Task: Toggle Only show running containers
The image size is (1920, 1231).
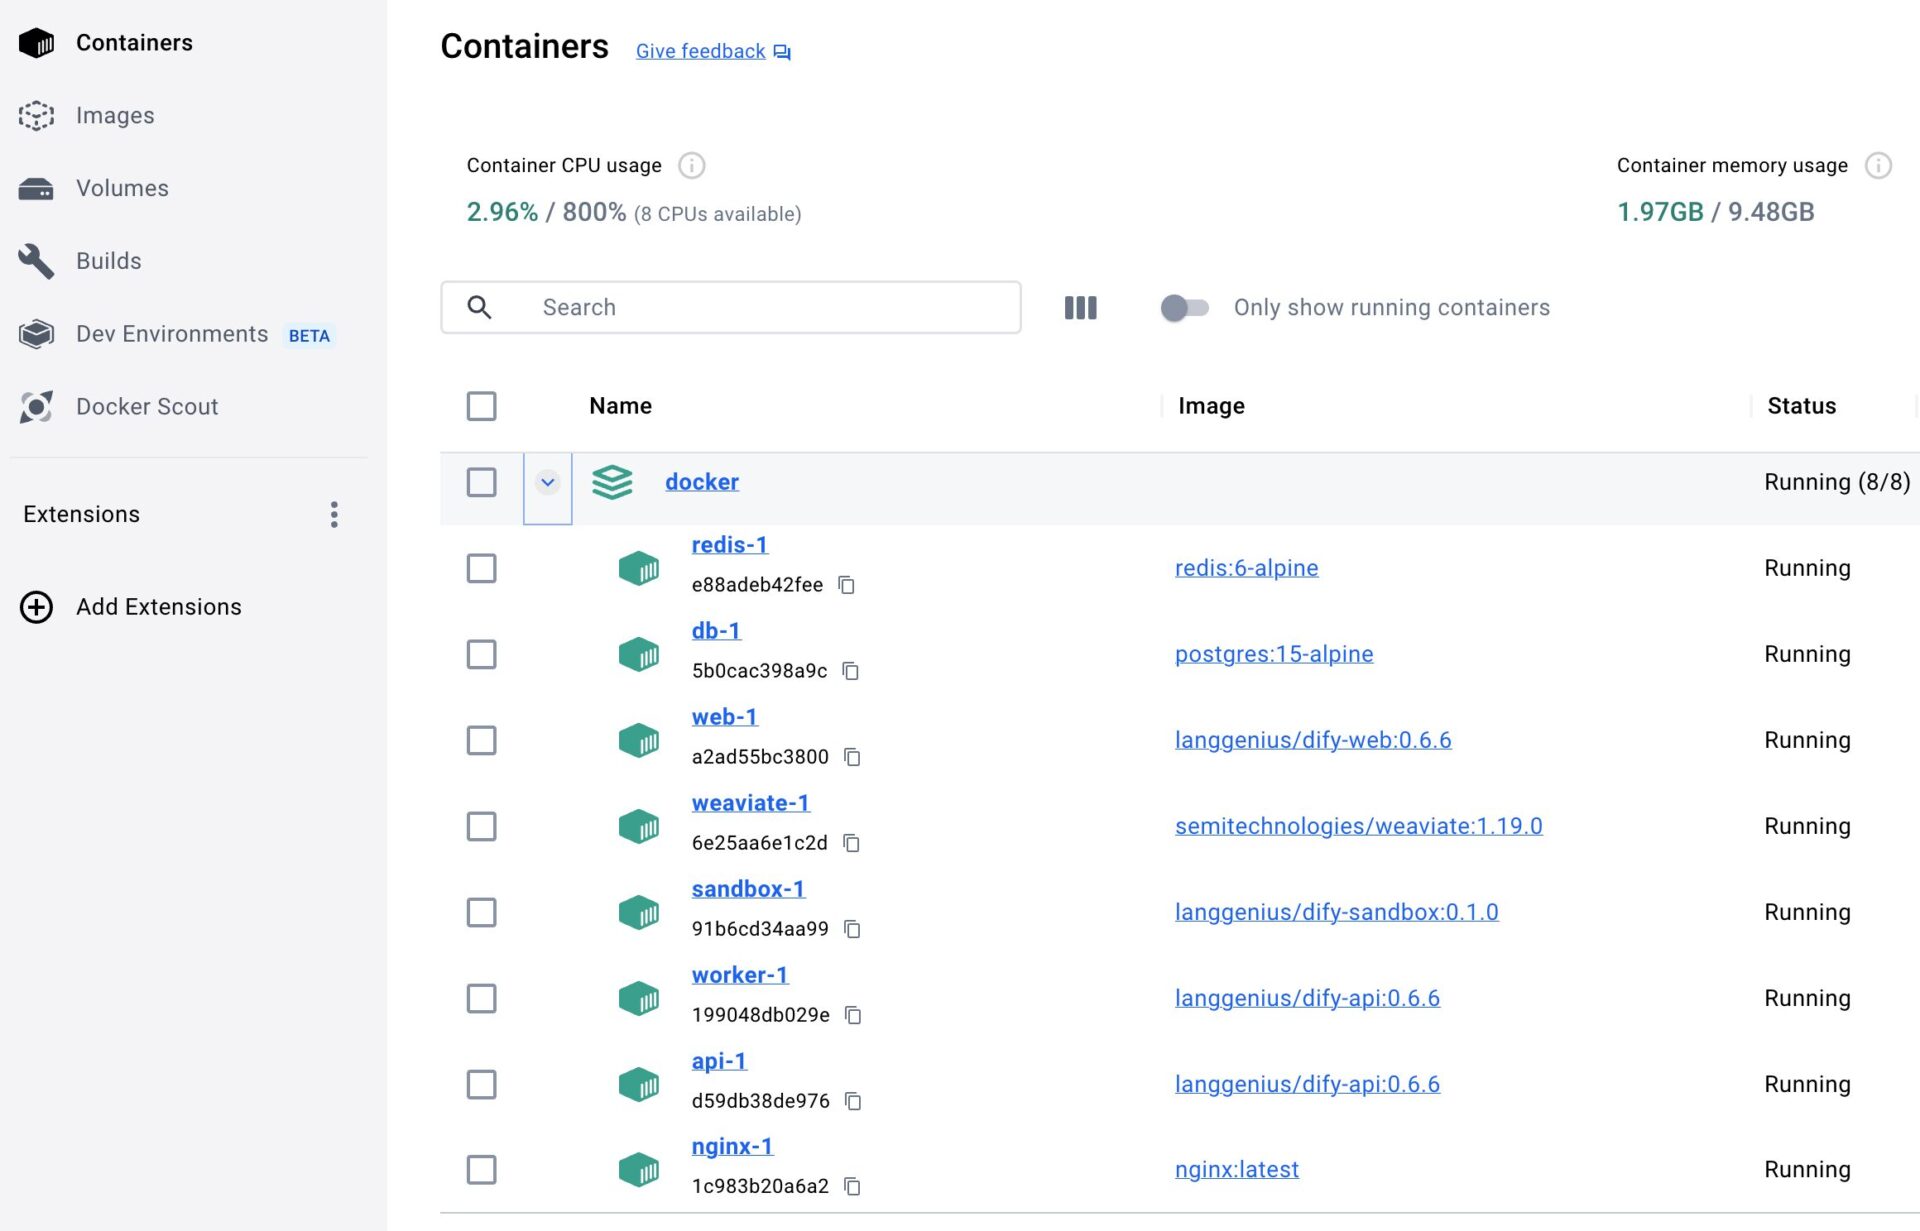Action: [x=1184, y=308]
